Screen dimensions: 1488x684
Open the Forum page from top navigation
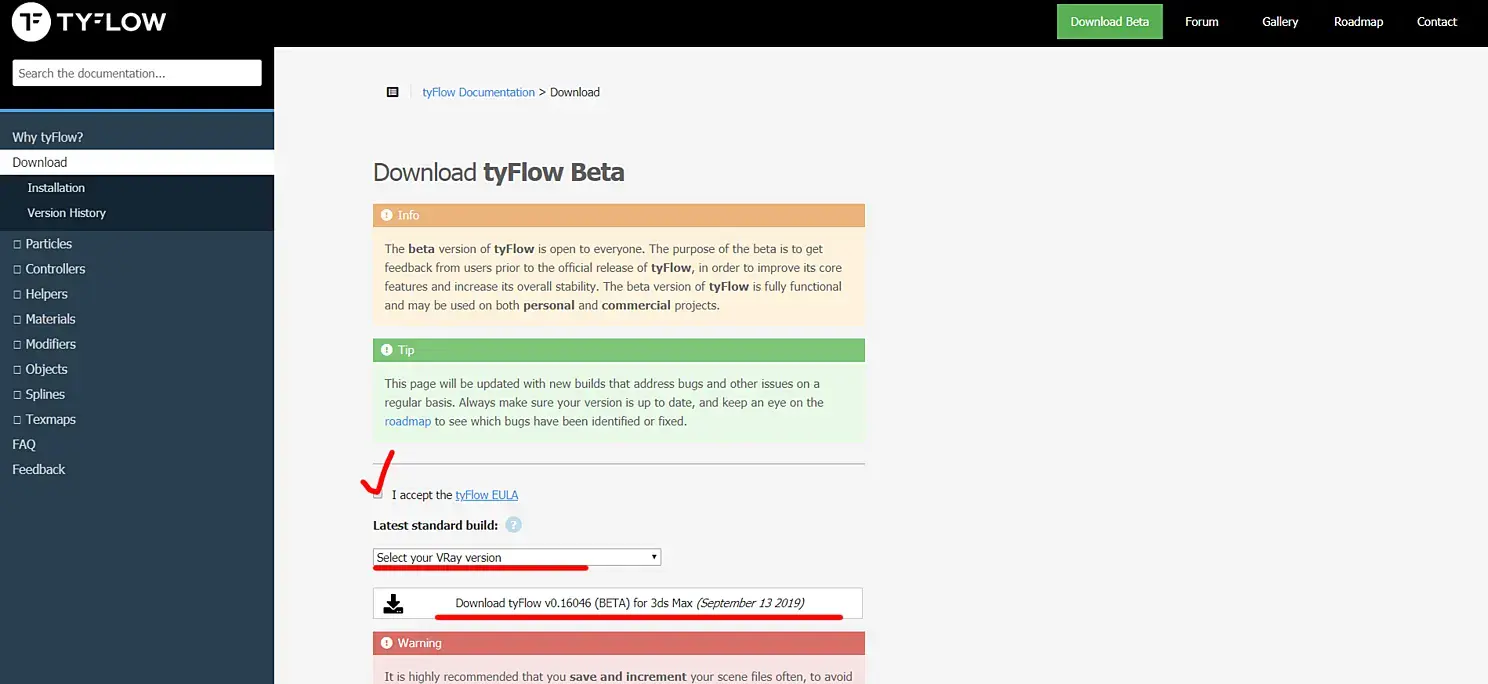pyautogui.click(x=1202, y=22)
